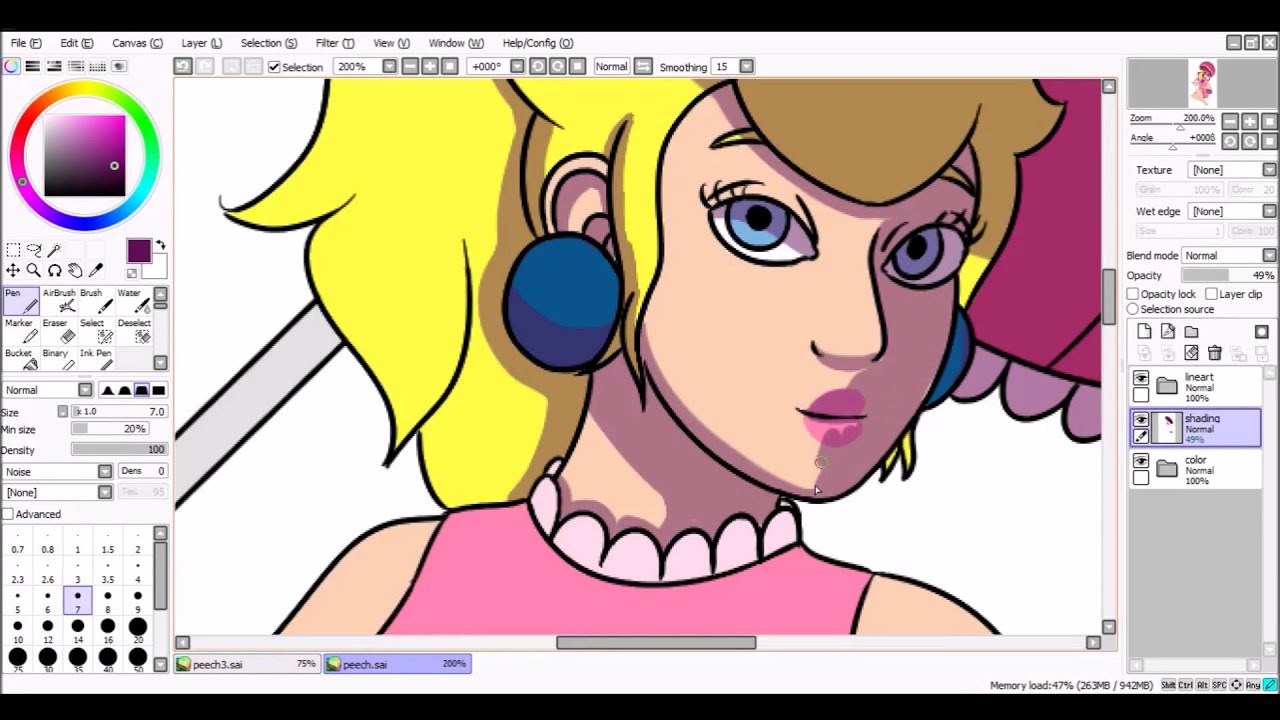The image size is (1280, 720).
Task: Select the Binary pen tool
Action: coord(59,360)
